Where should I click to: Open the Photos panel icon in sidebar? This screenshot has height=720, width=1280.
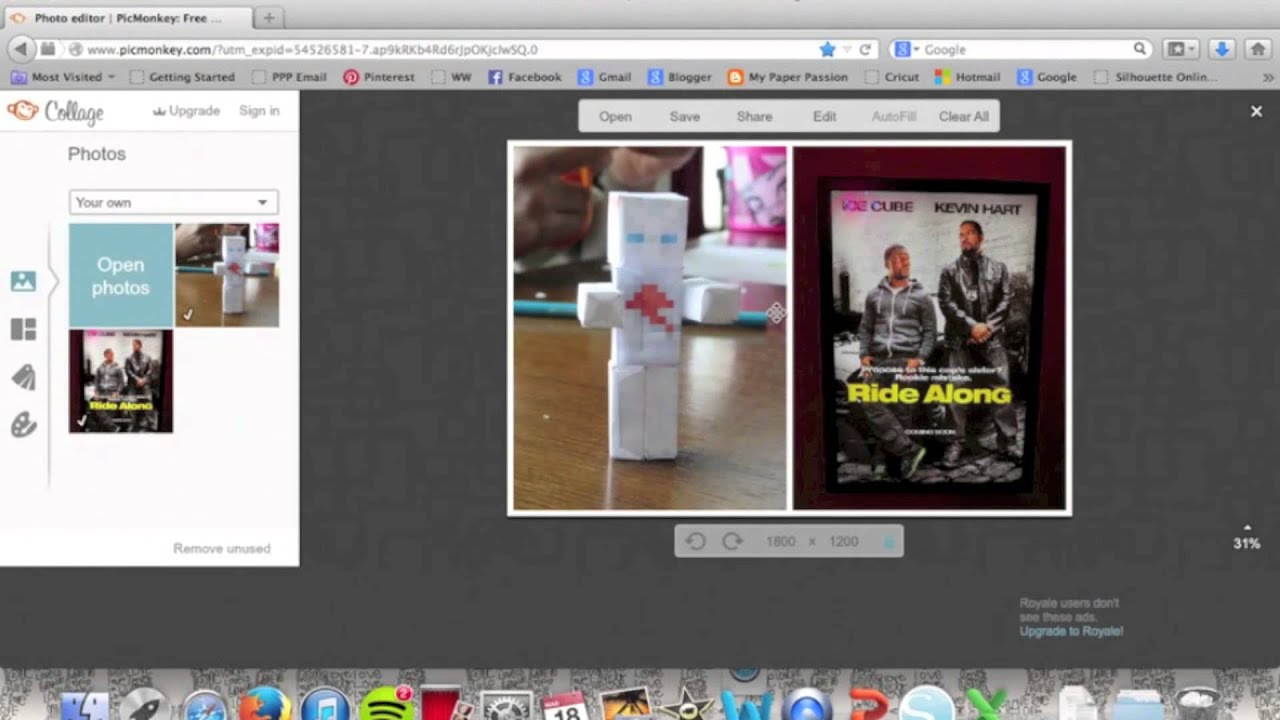tap(23, 281)
